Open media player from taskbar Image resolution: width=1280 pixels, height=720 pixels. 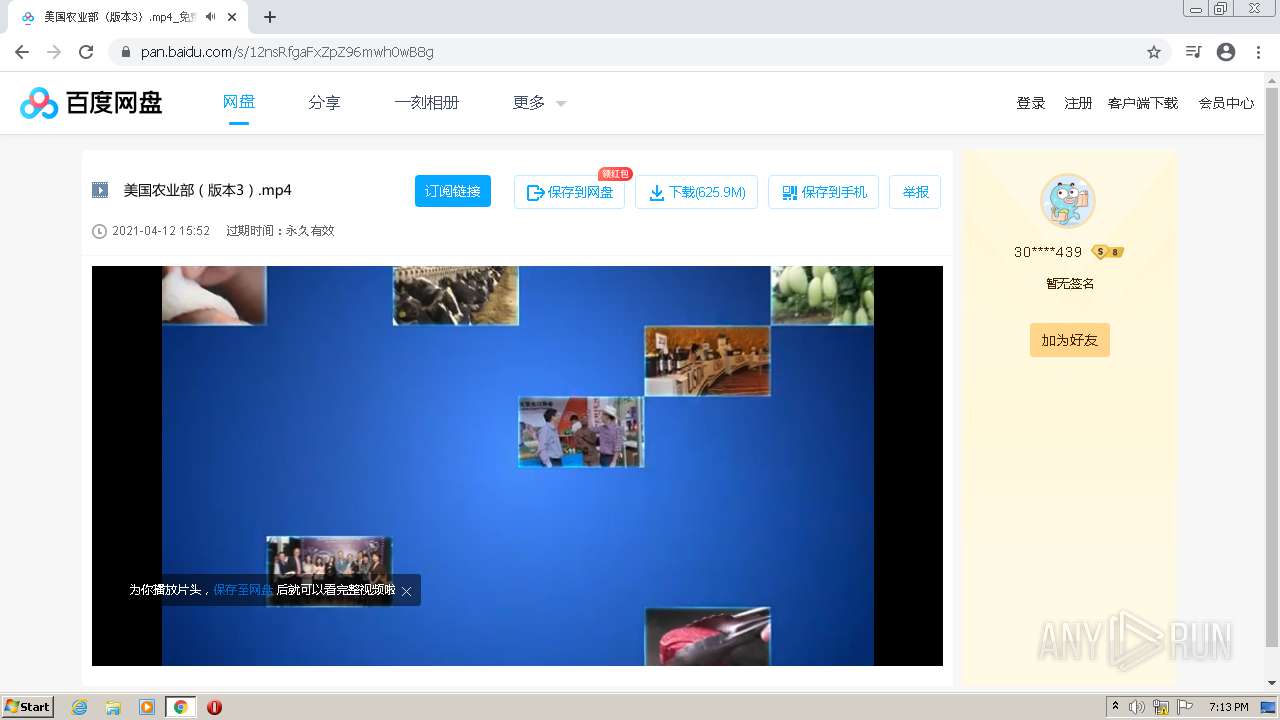147,707
